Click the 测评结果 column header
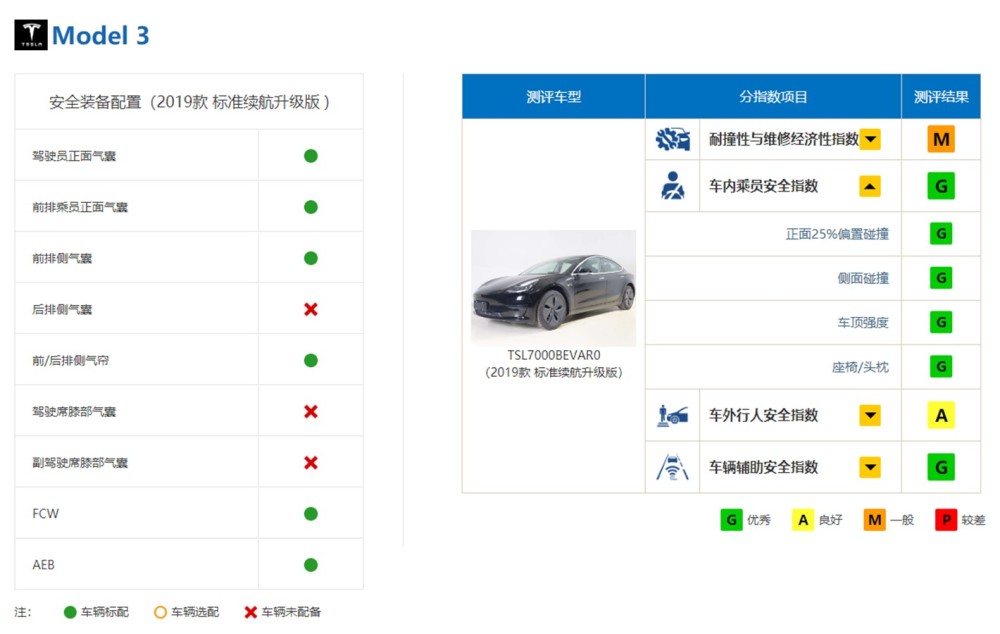Image resolution: width=1000 pixels, height=634 pixels. (x=941, y=96)
